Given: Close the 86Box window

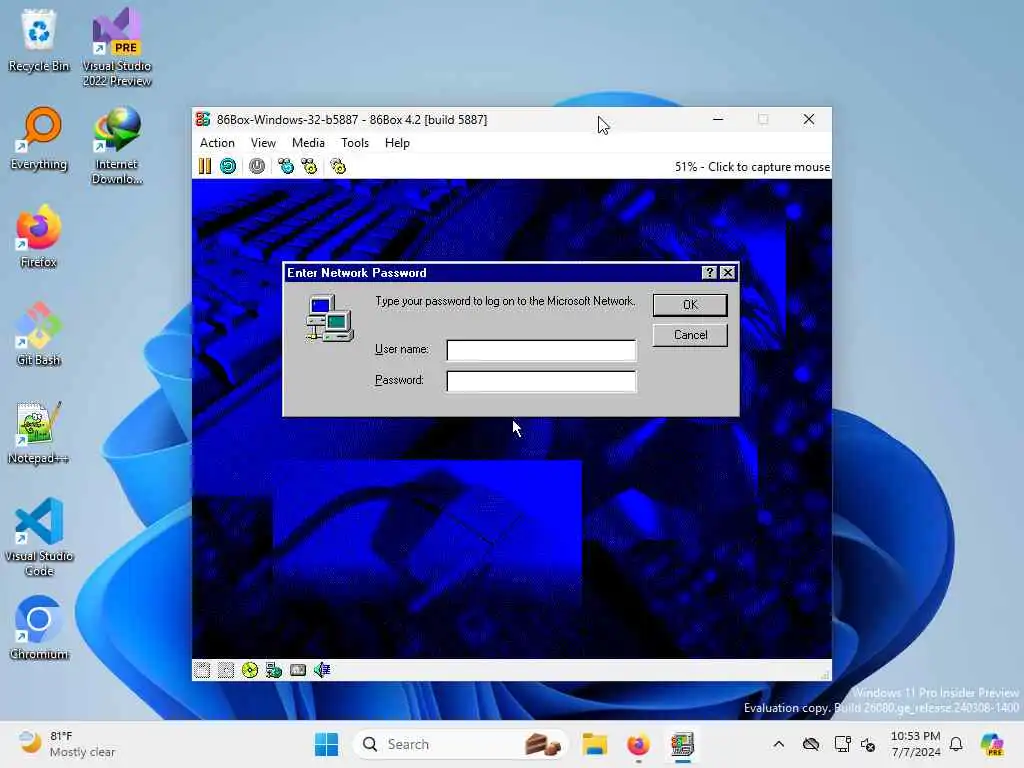Looking at the screenshot, I should [x=809, y=120].
